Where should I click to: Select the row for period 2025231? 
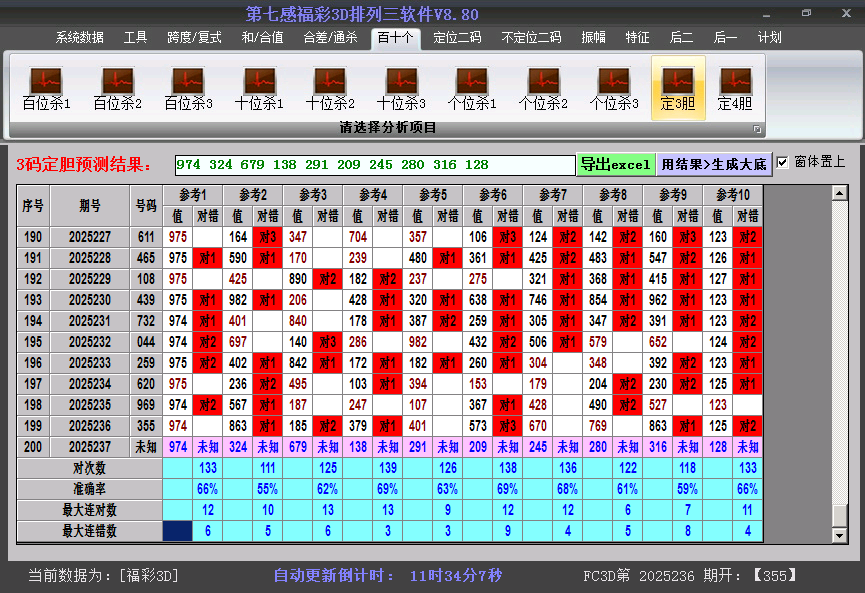click(x=90, y=321)
